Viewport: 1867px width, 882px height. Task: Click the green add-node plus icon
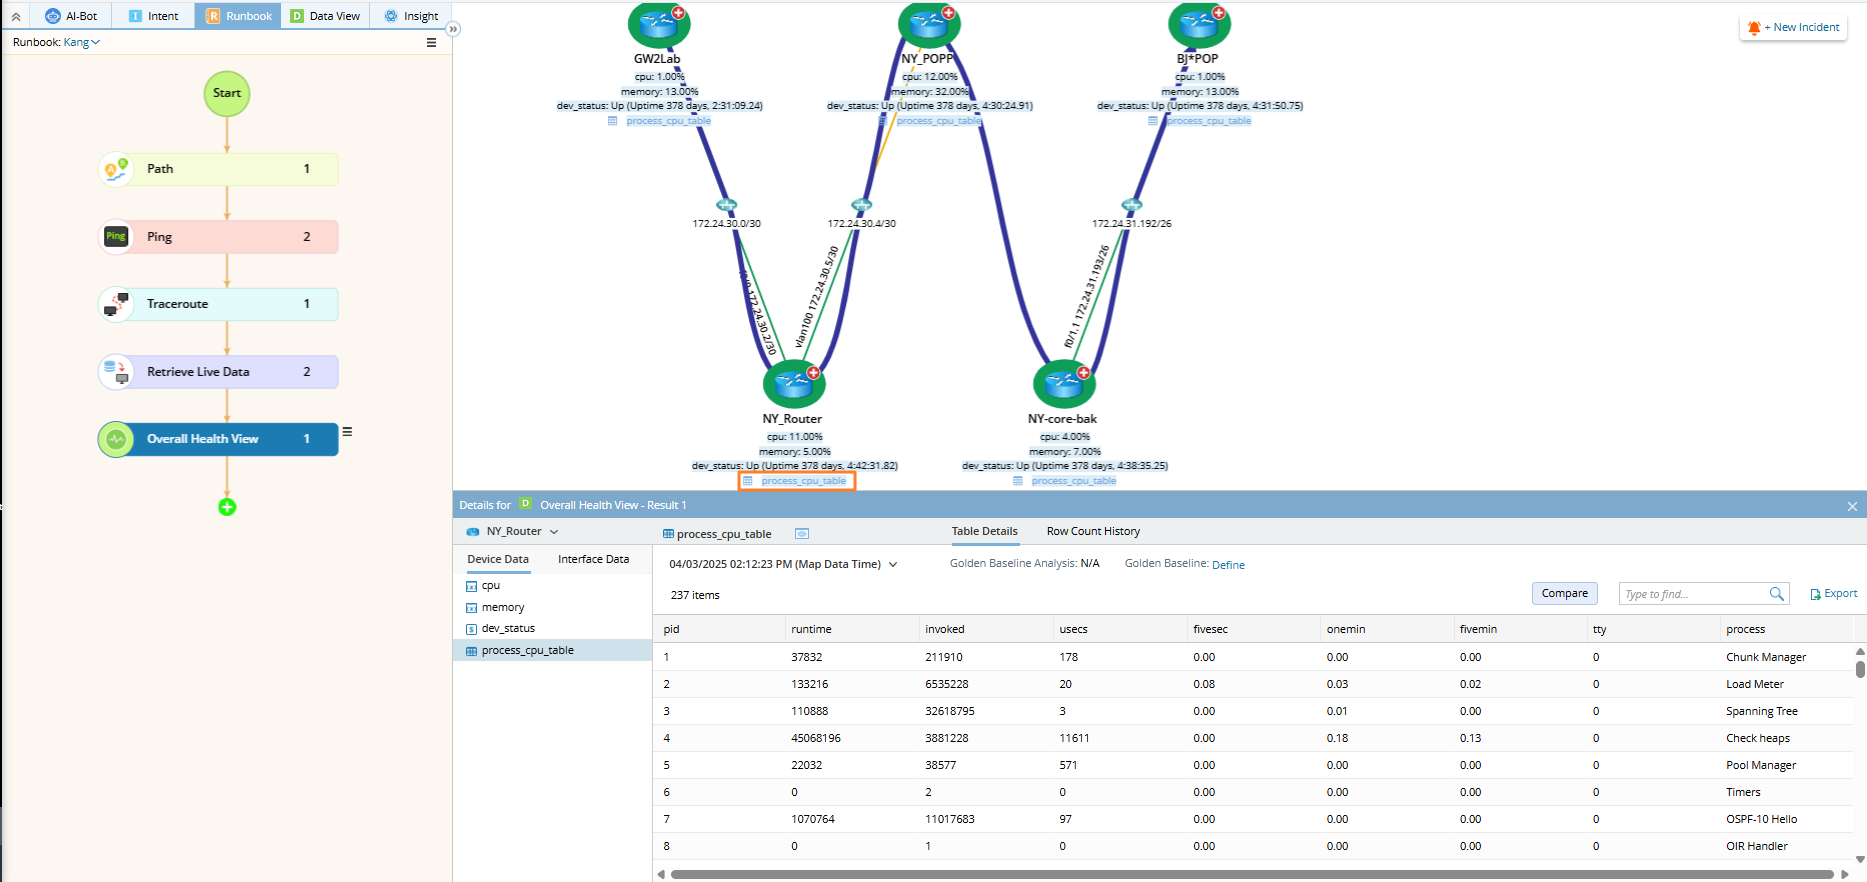pyautogui.click(x=227, y=507)
